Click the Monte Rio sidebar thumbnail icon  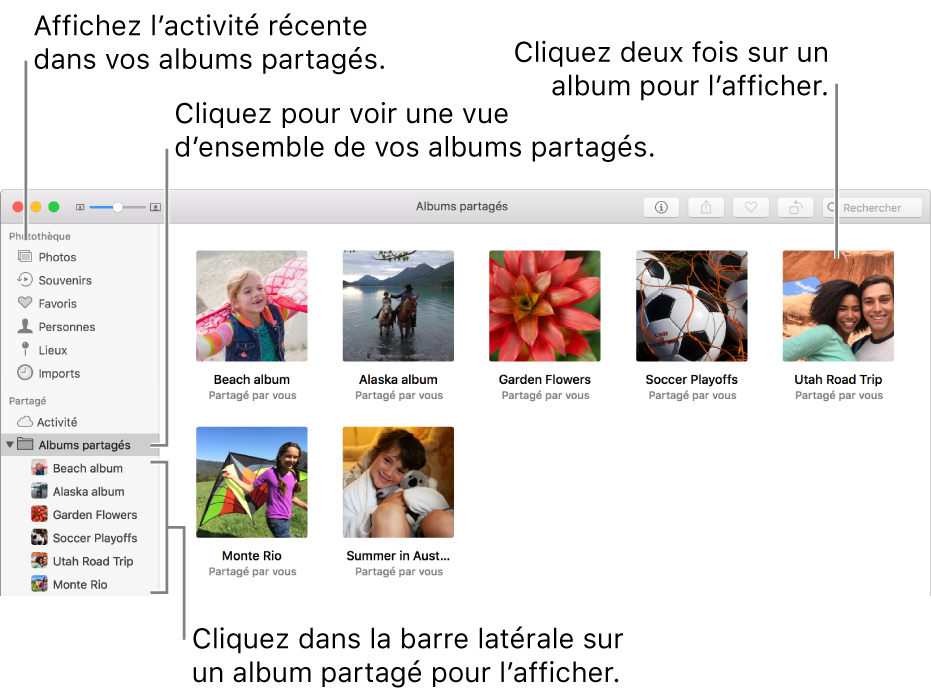point(39,584)
